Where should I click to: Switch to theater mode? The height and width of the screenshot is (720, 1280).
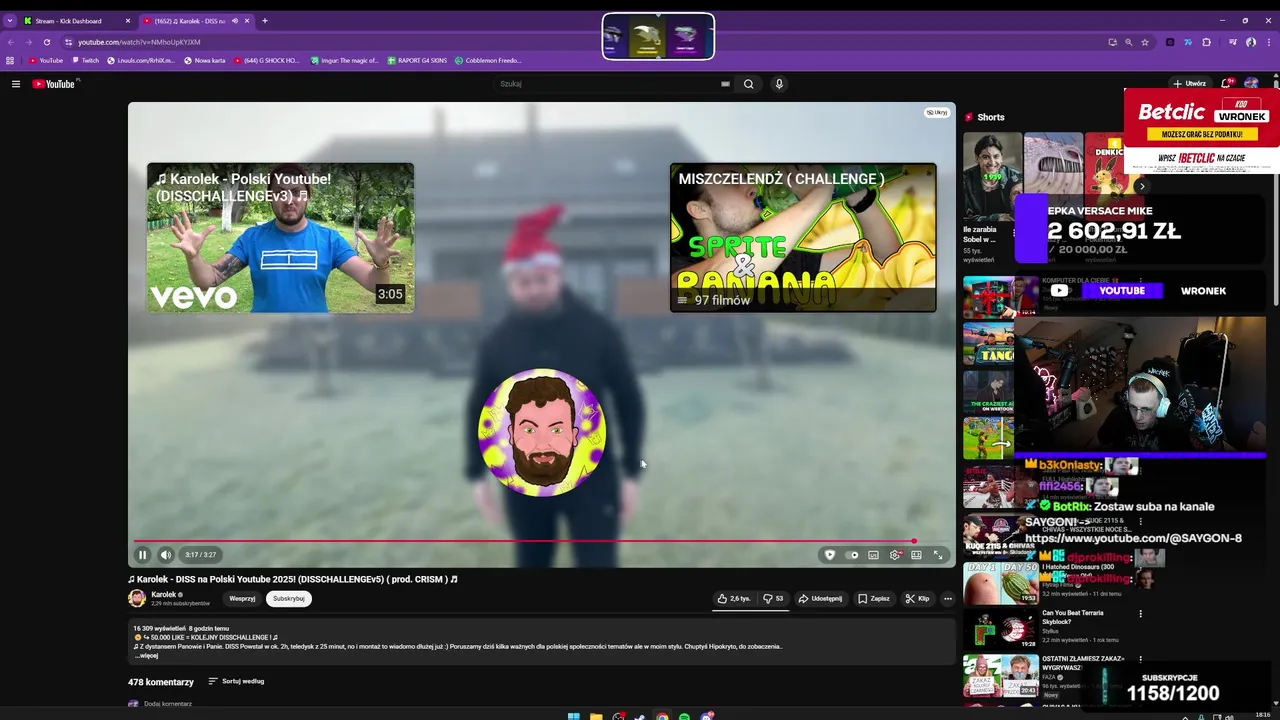[x=916, y=555]
